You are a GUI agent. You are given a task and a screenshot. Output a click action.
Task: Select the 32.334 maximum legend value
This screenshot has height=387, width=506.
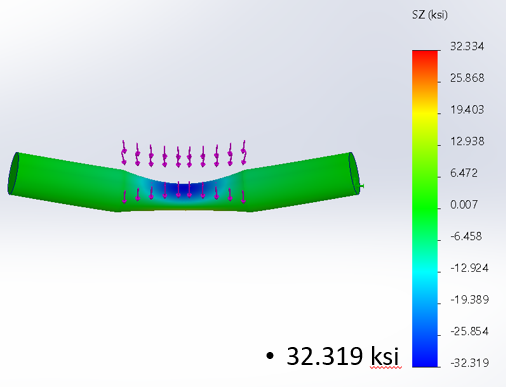pyautogui.click(x=467, y=46)
